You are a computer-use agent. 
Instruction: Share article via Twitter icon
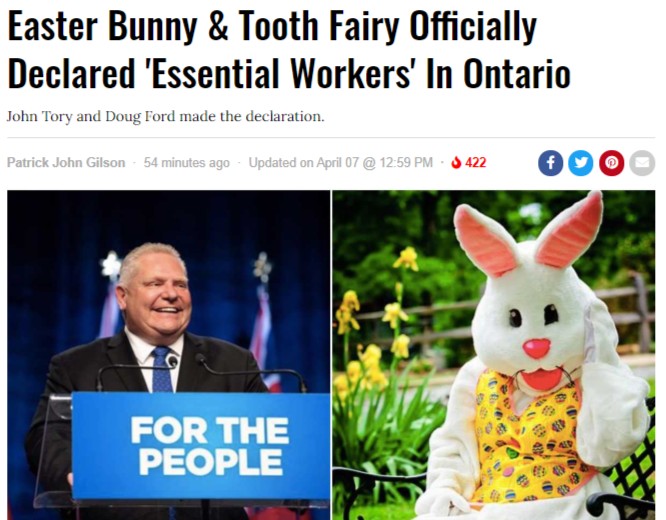click(x=581, y=163)
